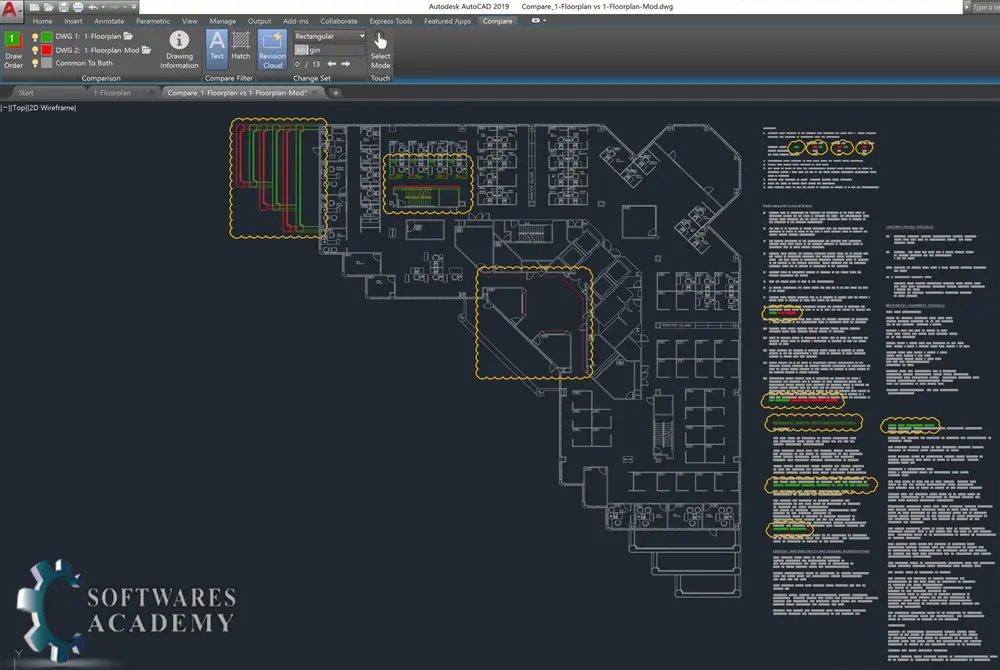Viewport: 1000px width, 670px height.
Task: Click the DWG 2: 1-Floorplan-Mod label
Action: click(97, 50)
